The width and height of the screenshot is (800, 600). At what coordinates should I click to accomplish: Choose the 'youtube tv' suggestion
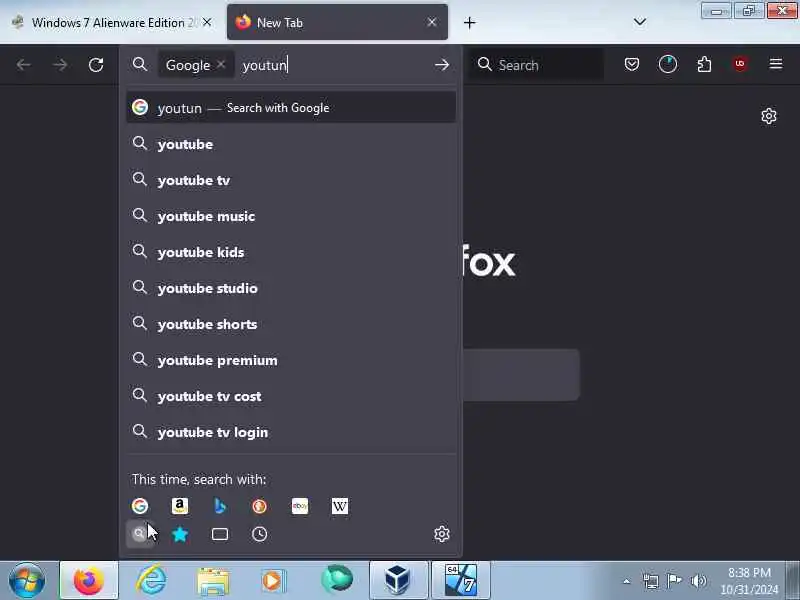coord(291,180)
